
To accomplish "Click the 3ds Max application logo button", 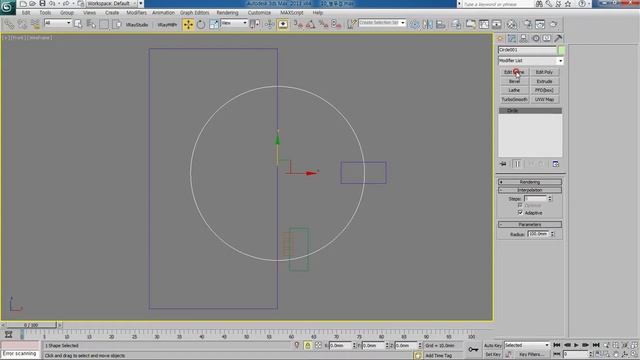I will pyautogui.click(x=7, y=7).
